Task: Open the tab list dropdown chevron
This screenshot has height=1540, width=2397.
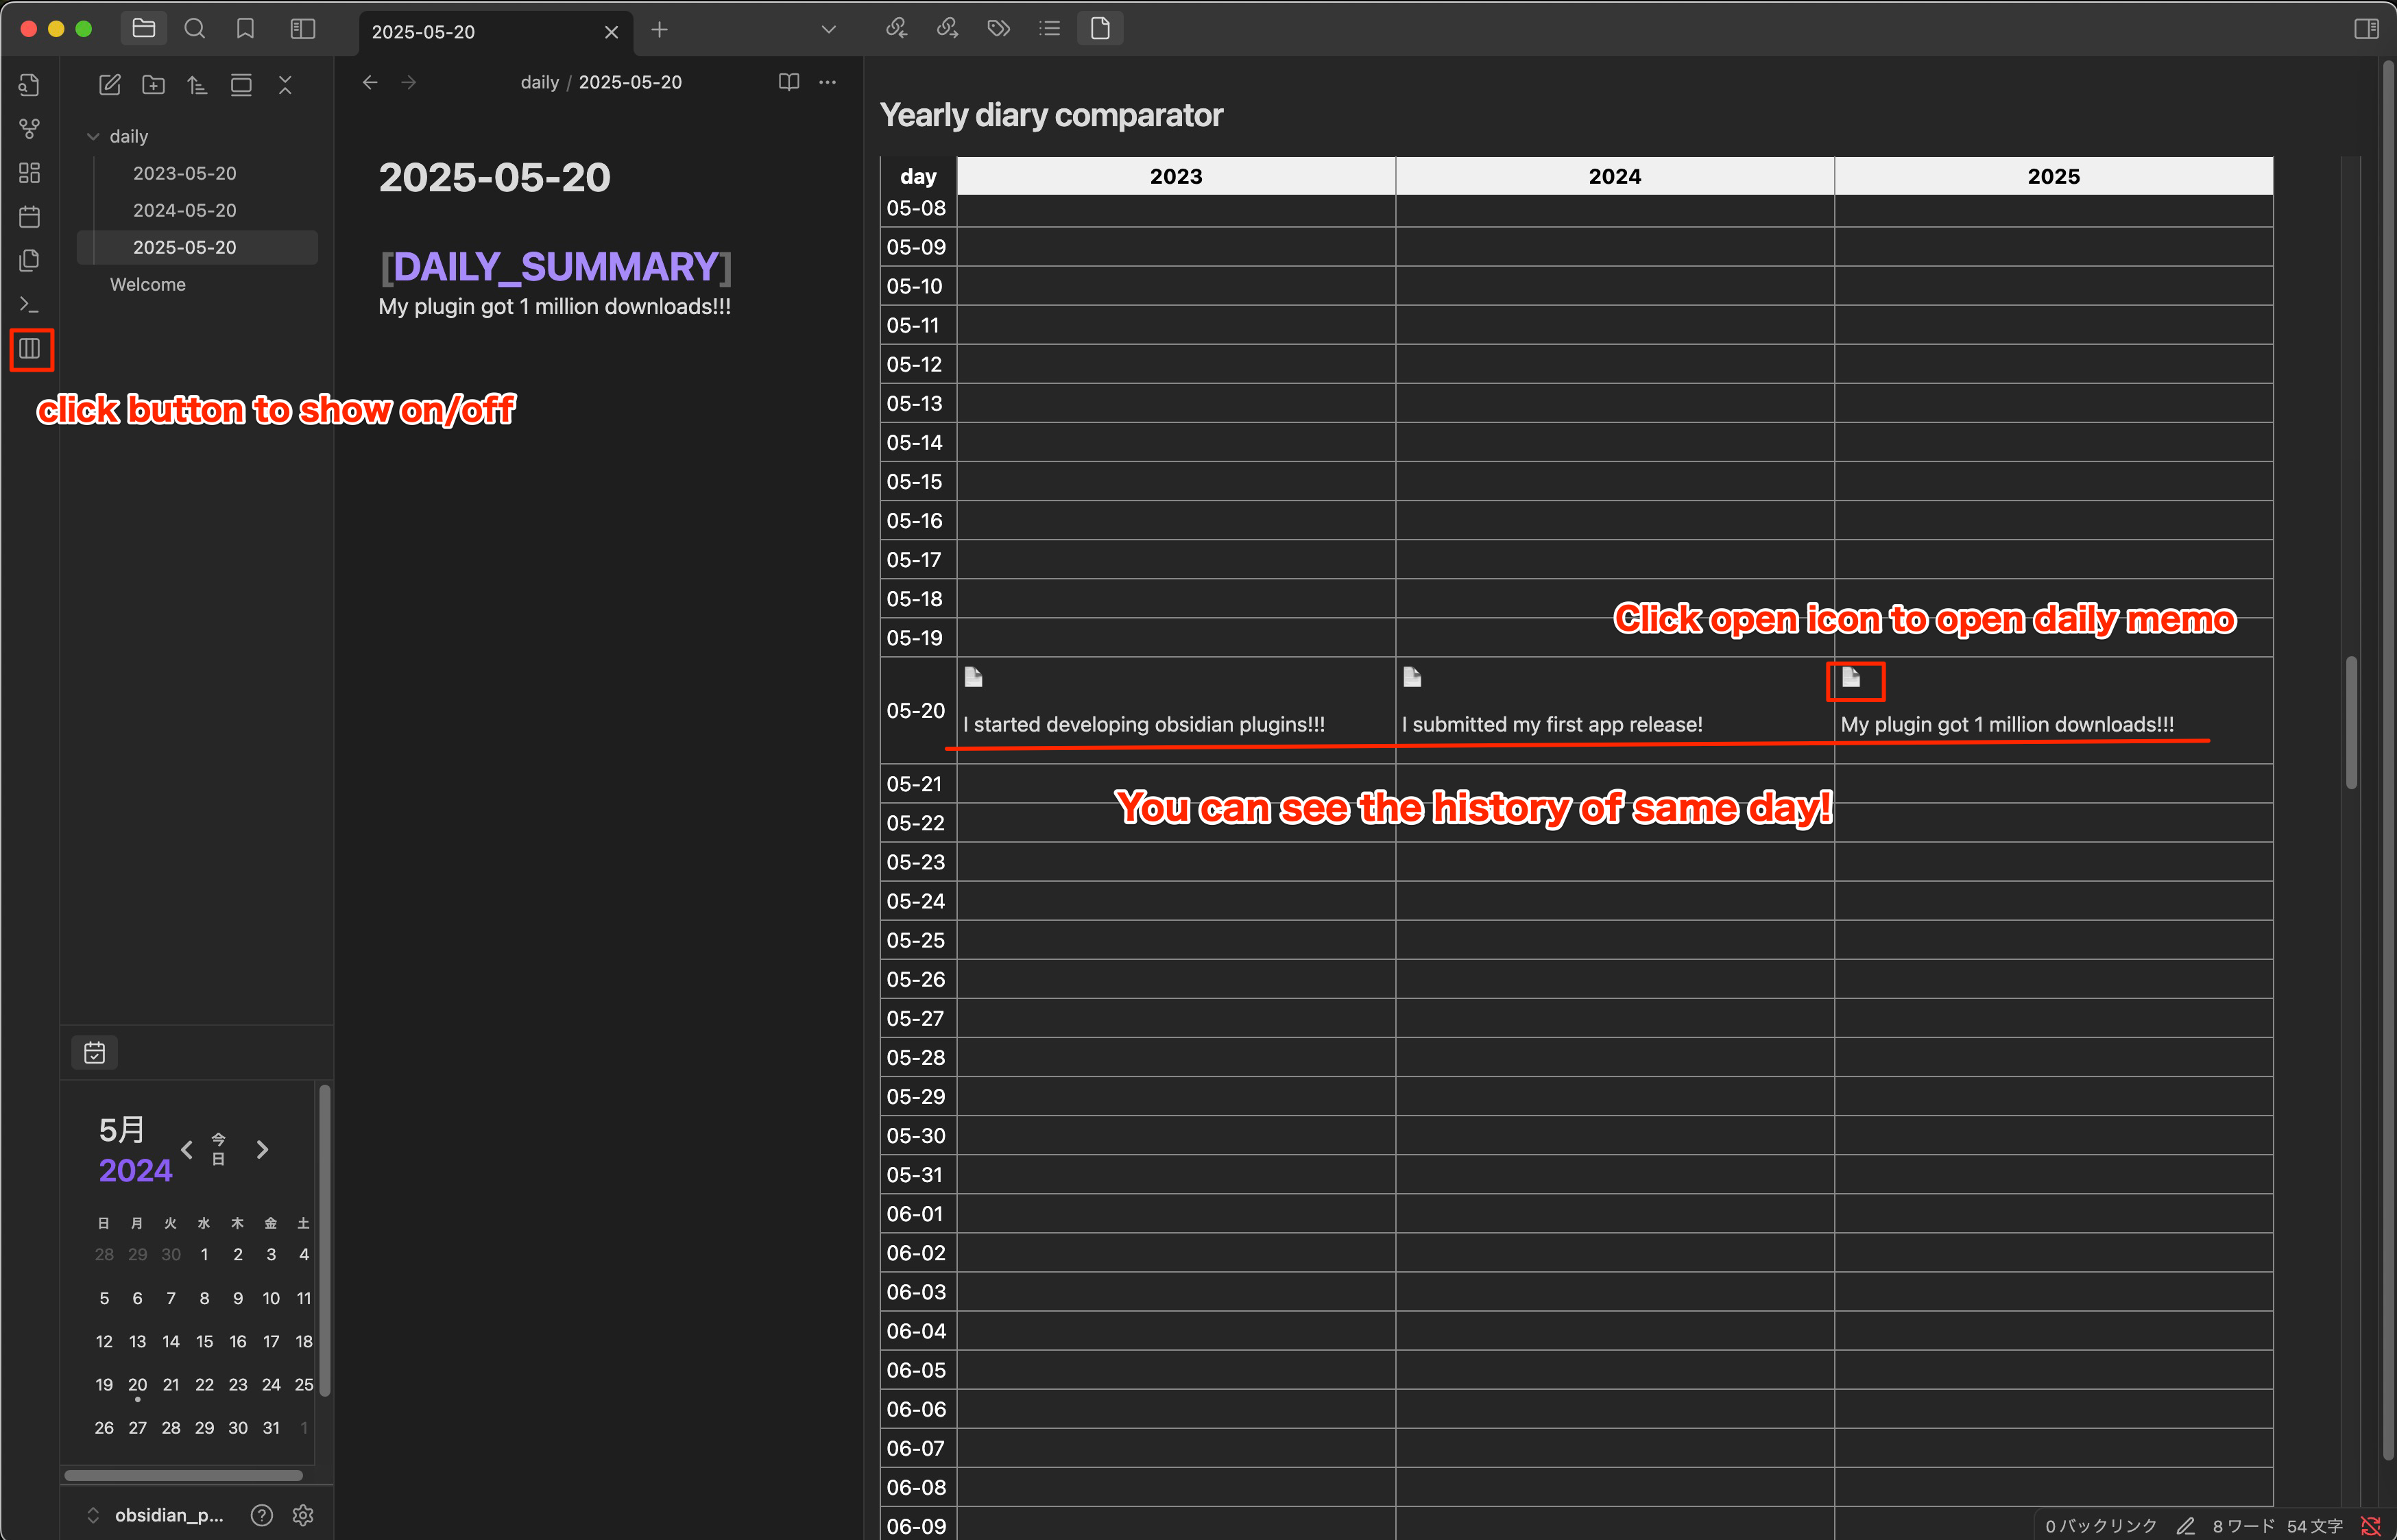Action: 828,29
